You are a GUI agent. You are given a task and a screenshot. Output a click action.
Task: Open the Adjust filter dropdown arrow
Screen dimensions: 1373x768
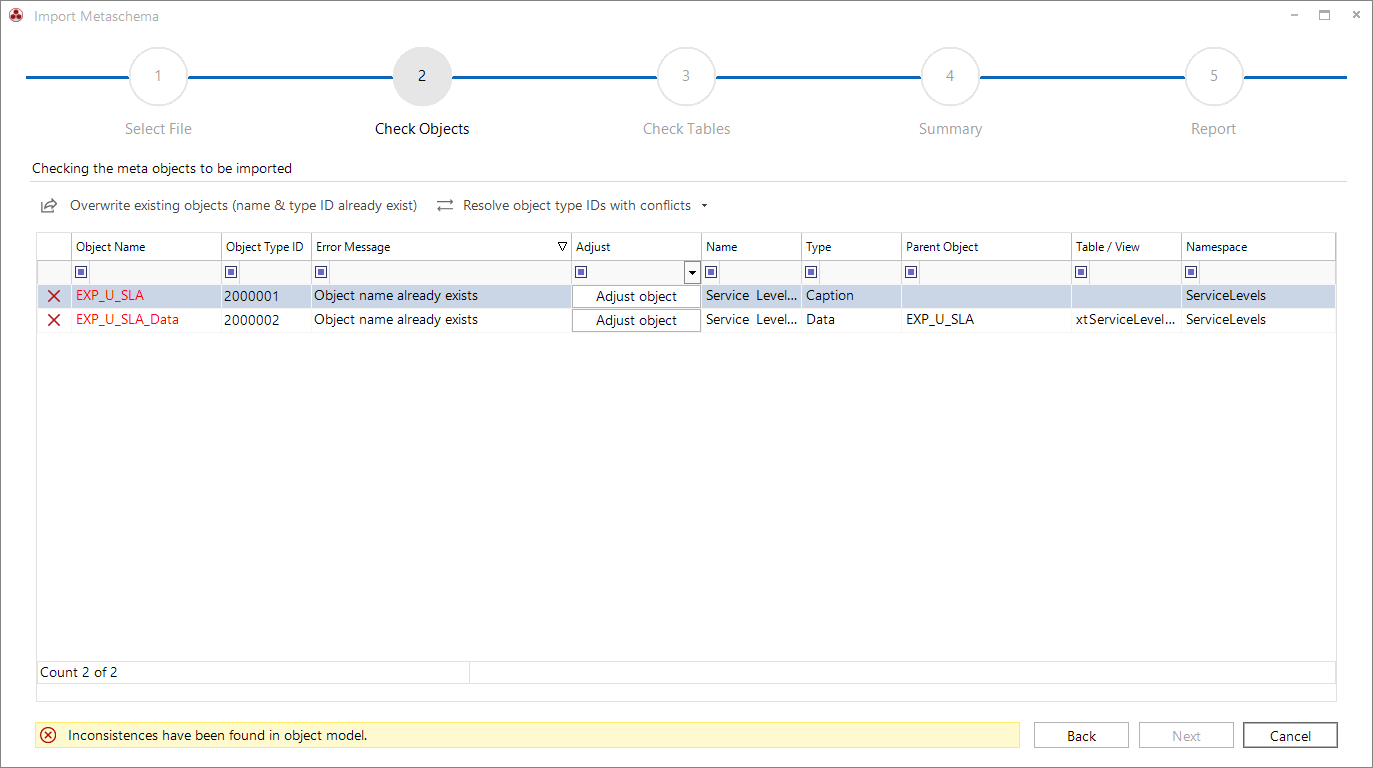coord(692,272)
